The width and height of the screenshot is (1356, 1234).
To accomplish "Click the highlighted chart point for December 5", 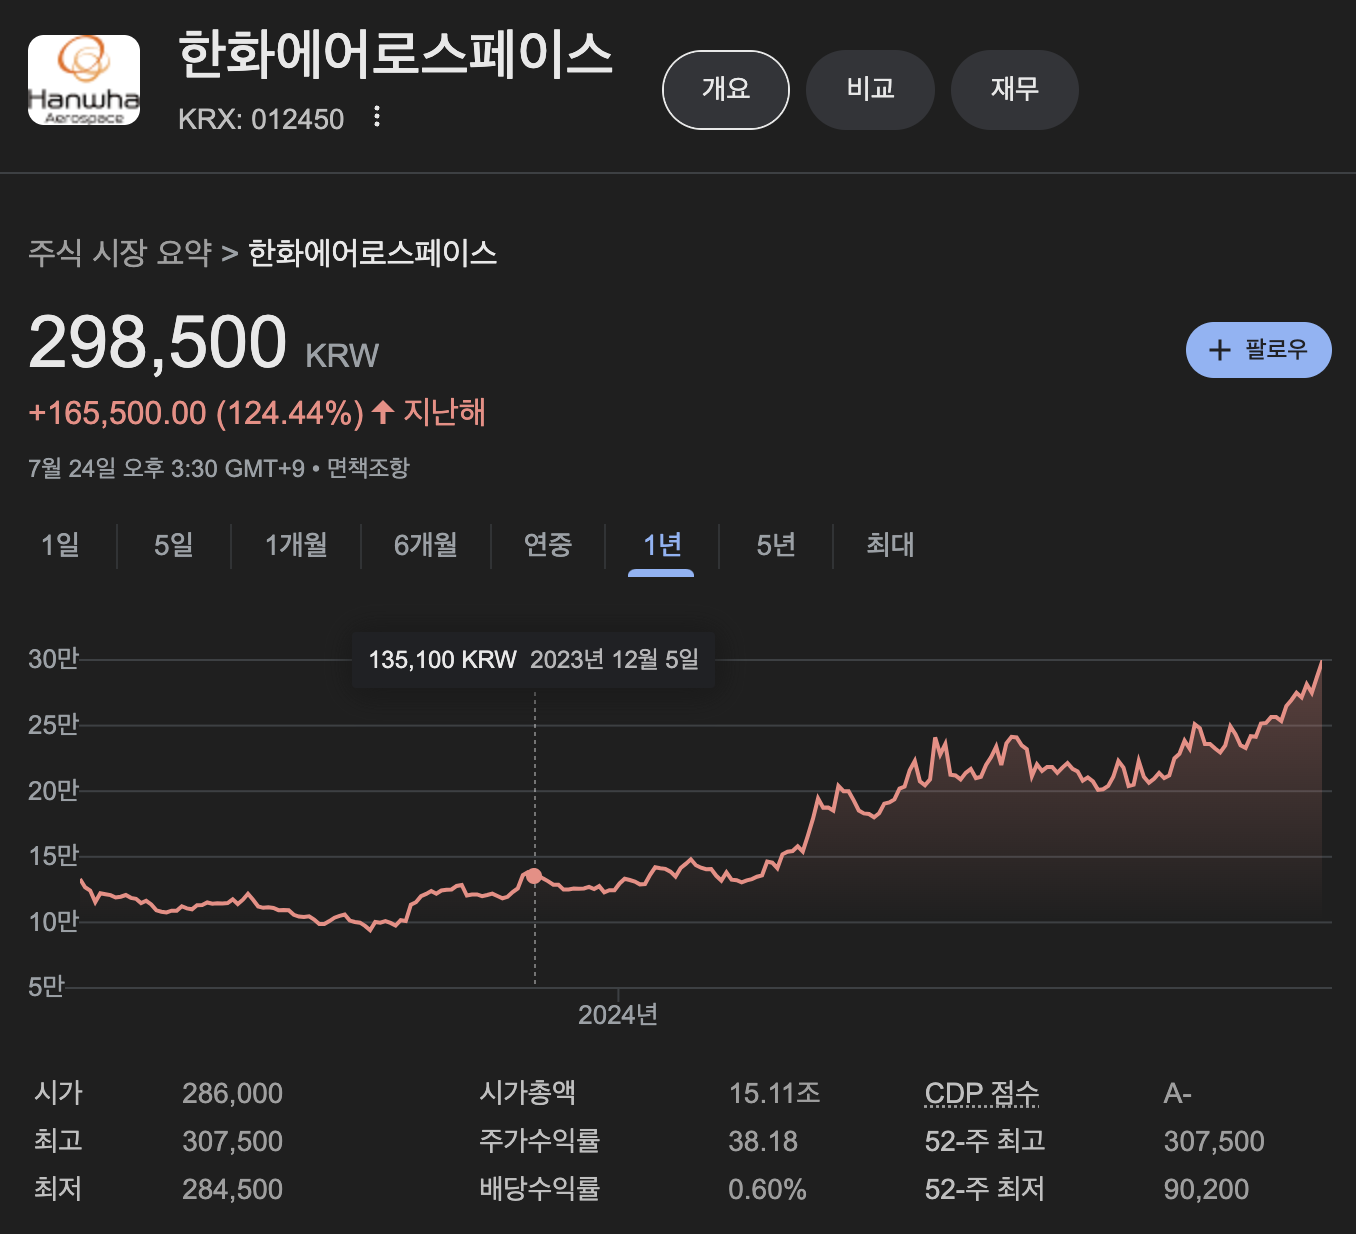I will [x=534, y=876].
